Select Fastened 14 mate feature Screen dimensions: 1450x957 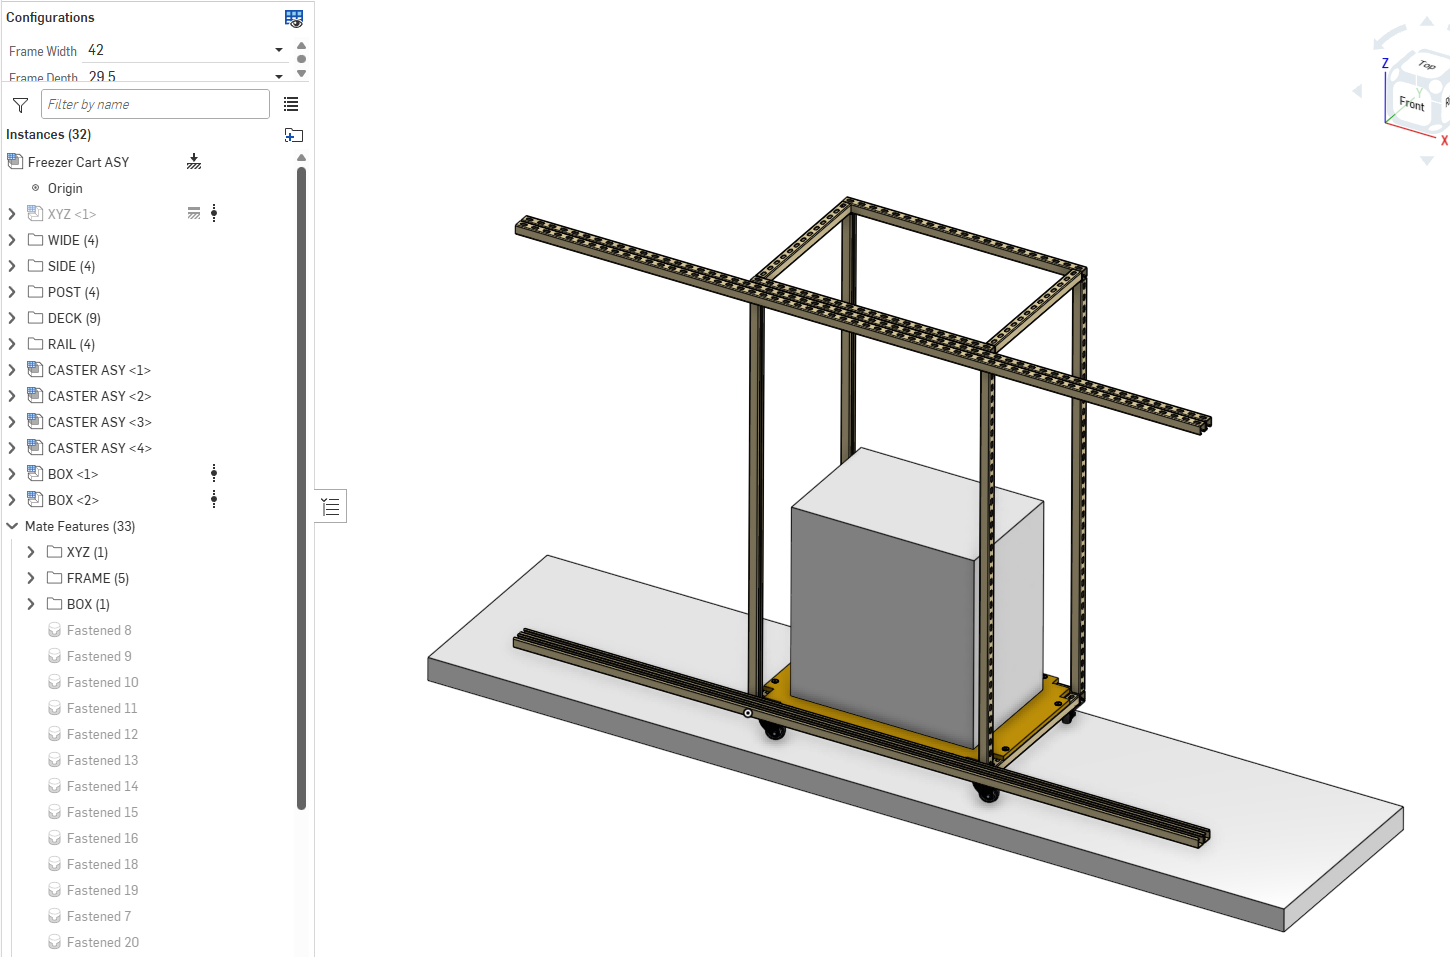(103, 786)
